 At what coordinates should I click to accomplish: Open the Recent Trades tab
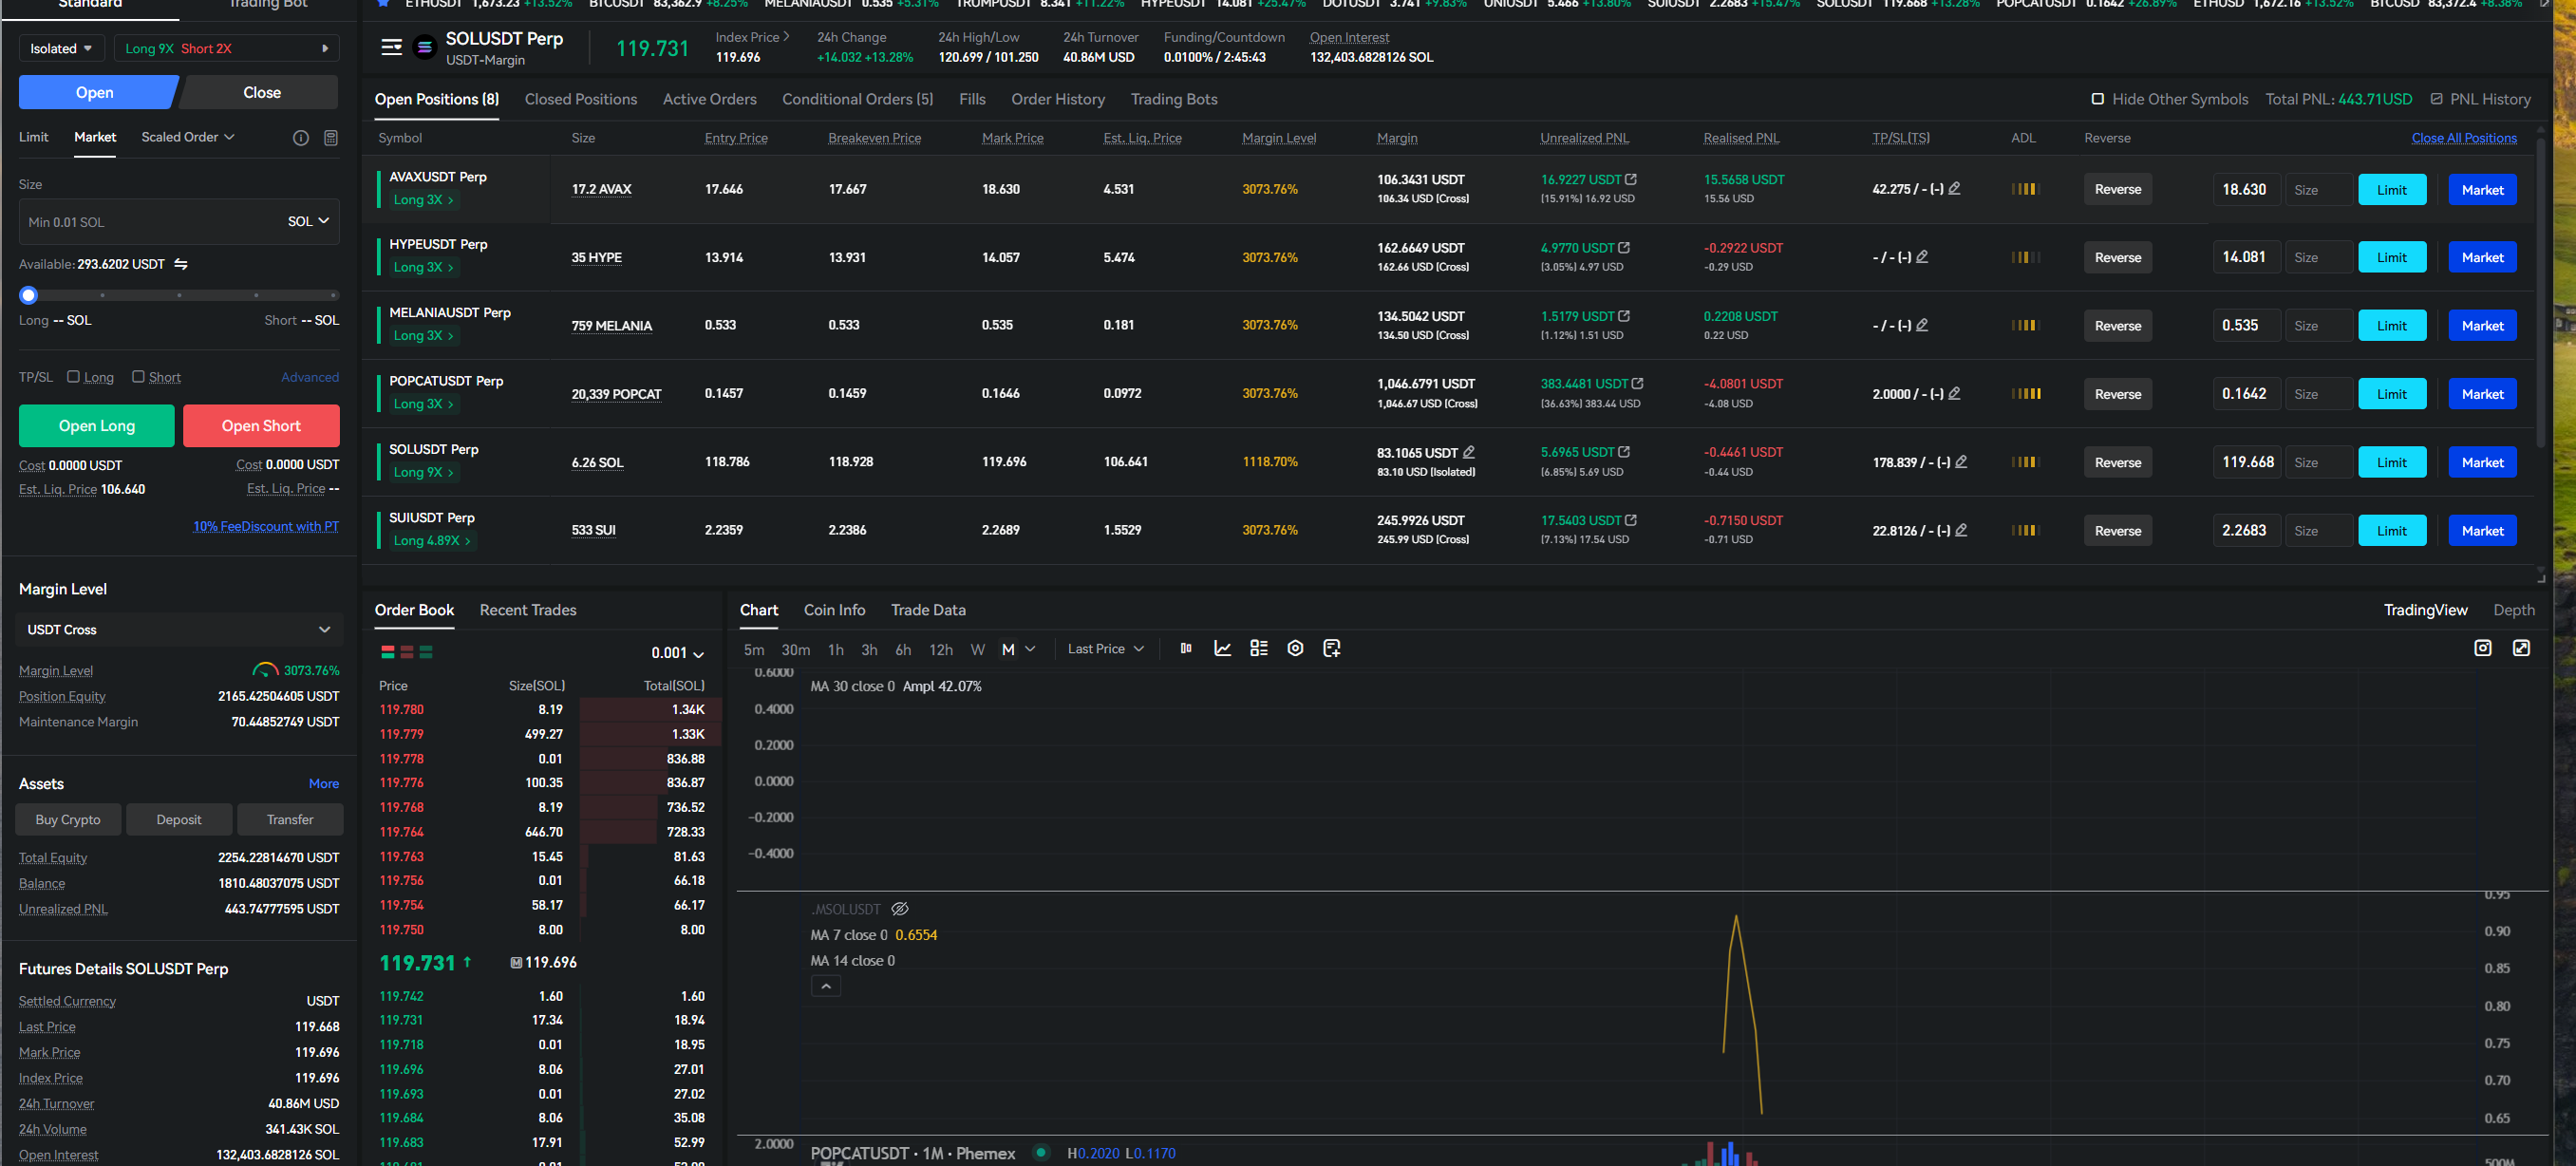pos(527,610)
